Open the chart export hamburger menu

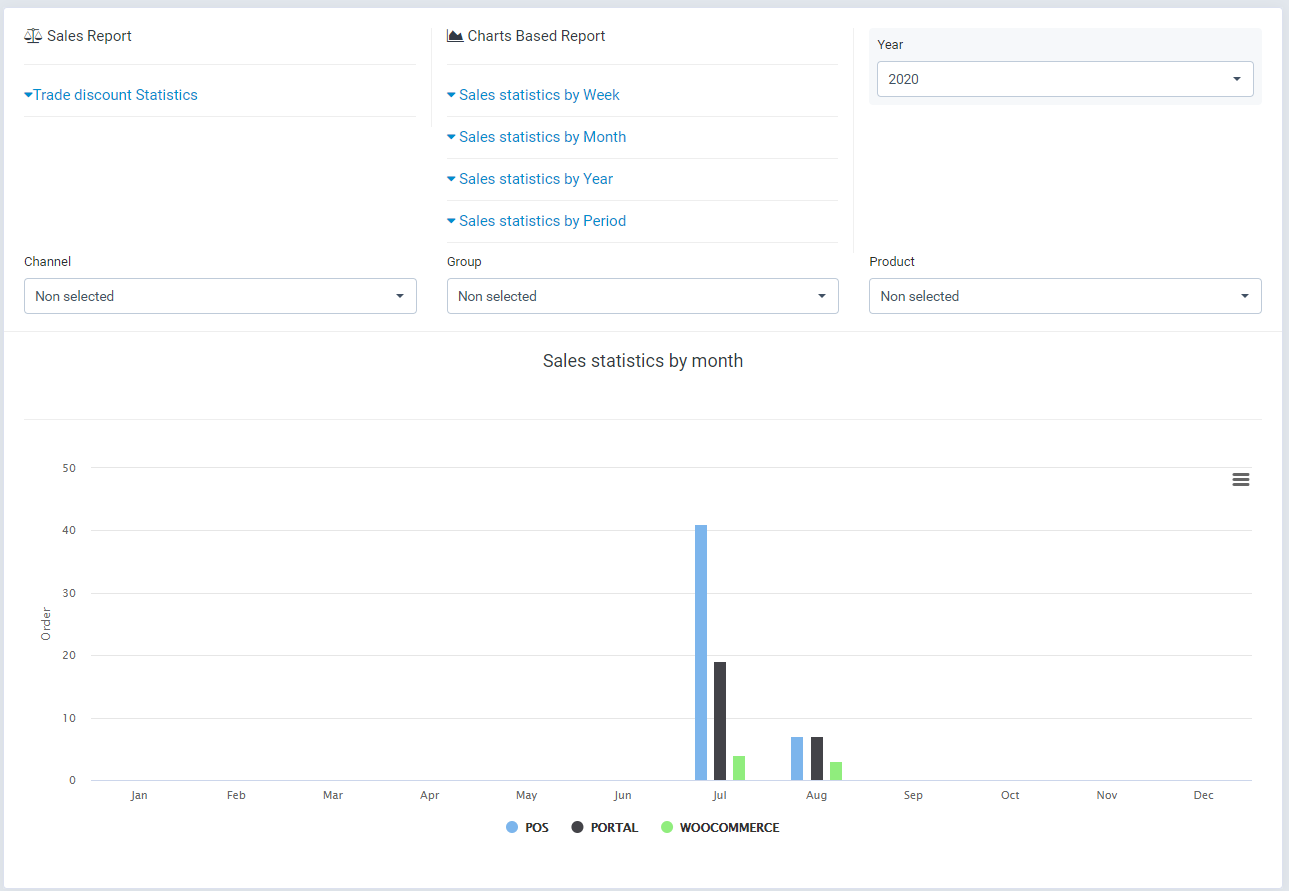1241,479
